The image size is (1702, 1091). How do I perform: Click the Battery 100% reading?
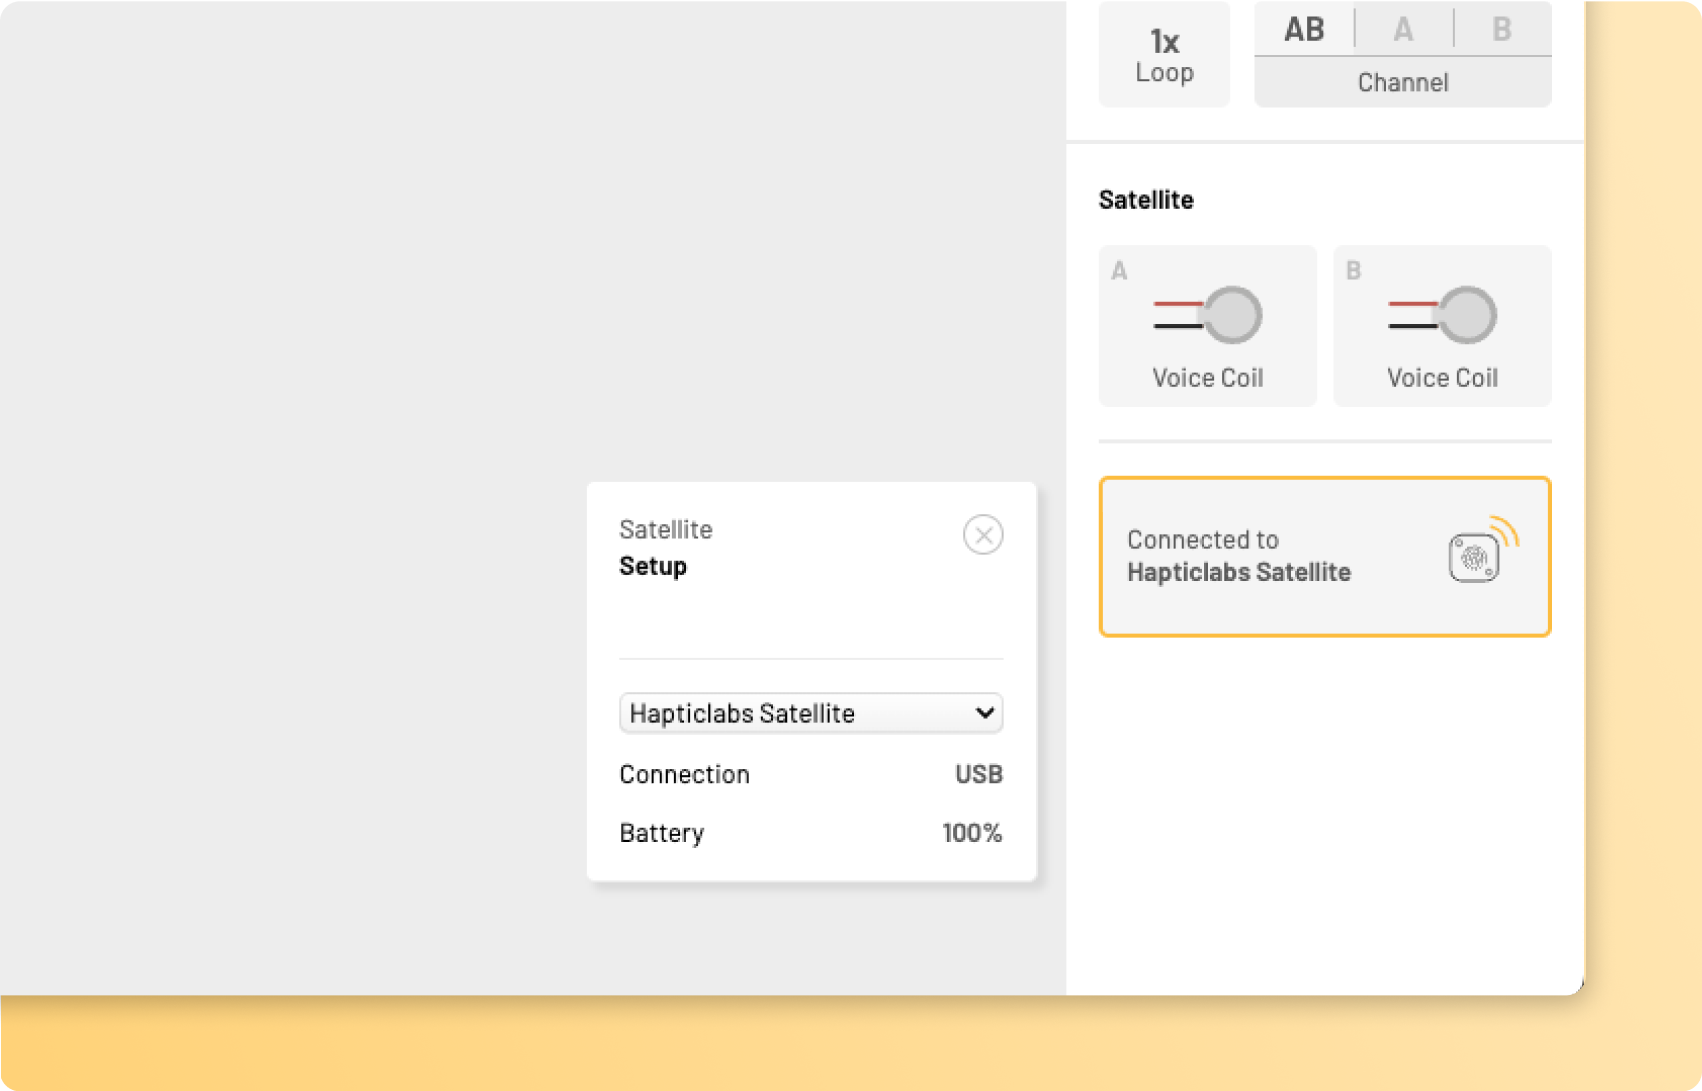tap(971, 833)
